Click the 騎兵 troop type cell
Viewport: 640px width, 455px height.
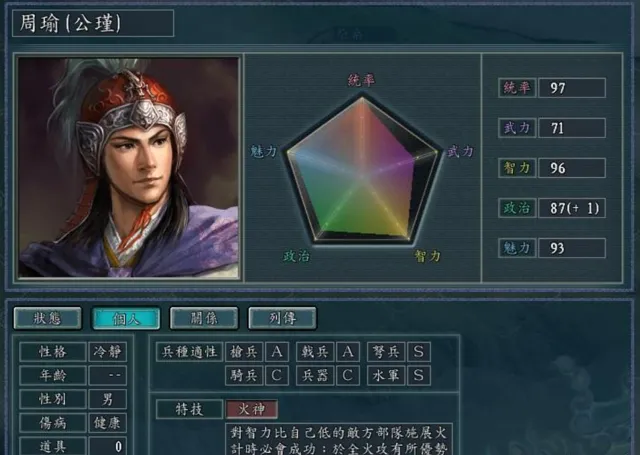[244, 375]
